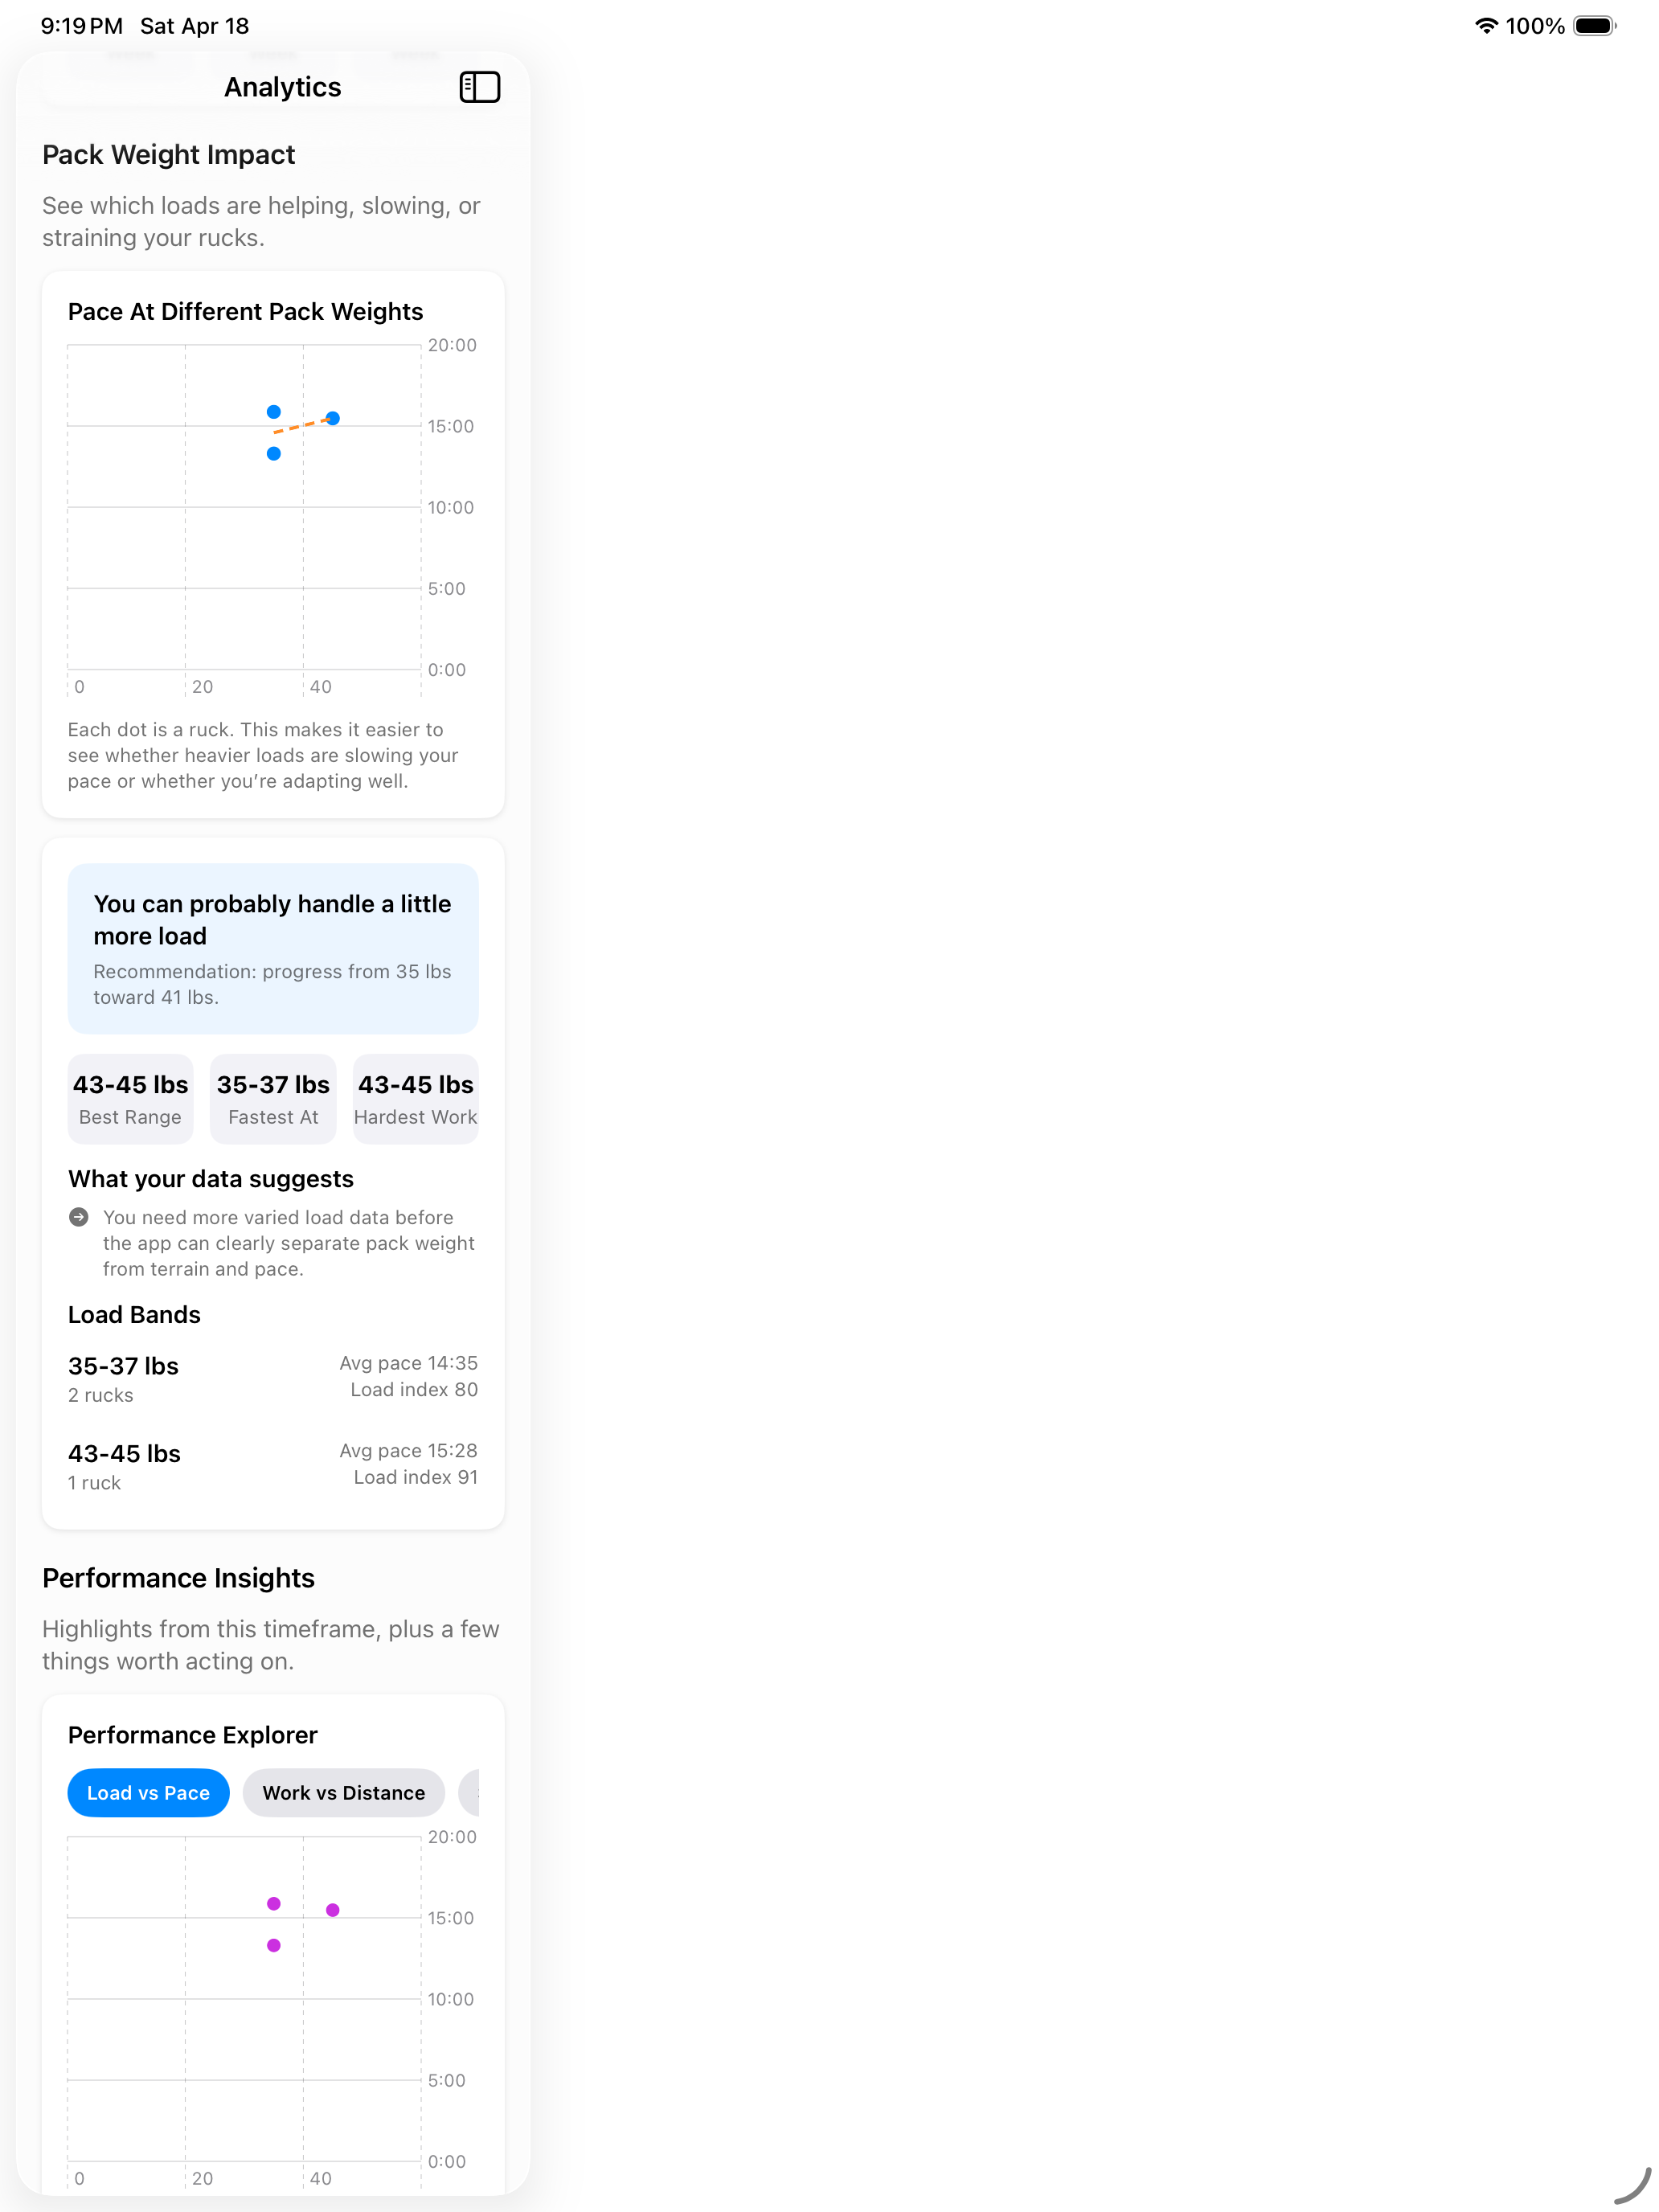
Task: Open the Fastest At 35-37 lbs card
Action: pyautogui.click(x=273, y=1099)
